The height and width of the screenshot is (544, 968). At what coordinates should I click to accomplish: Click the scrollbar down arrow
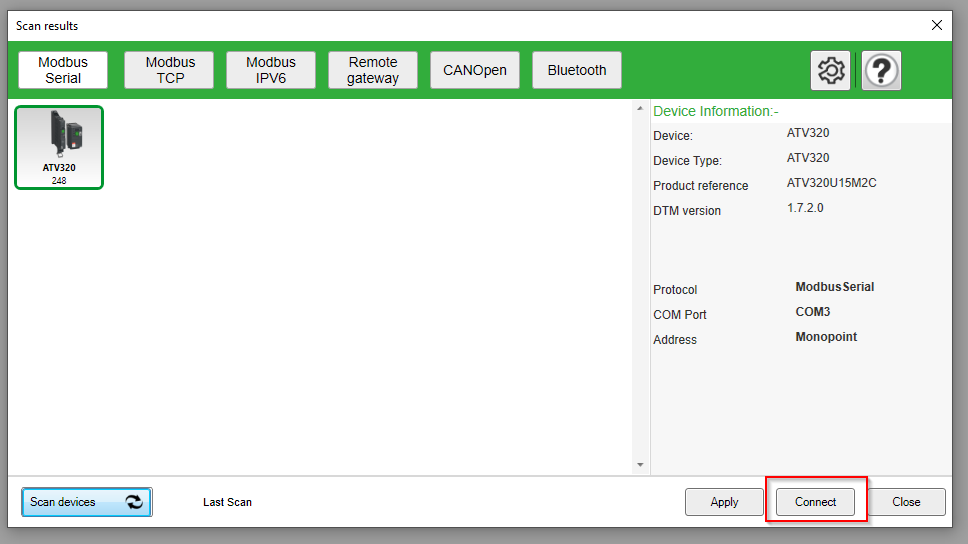tap(640, 465)
